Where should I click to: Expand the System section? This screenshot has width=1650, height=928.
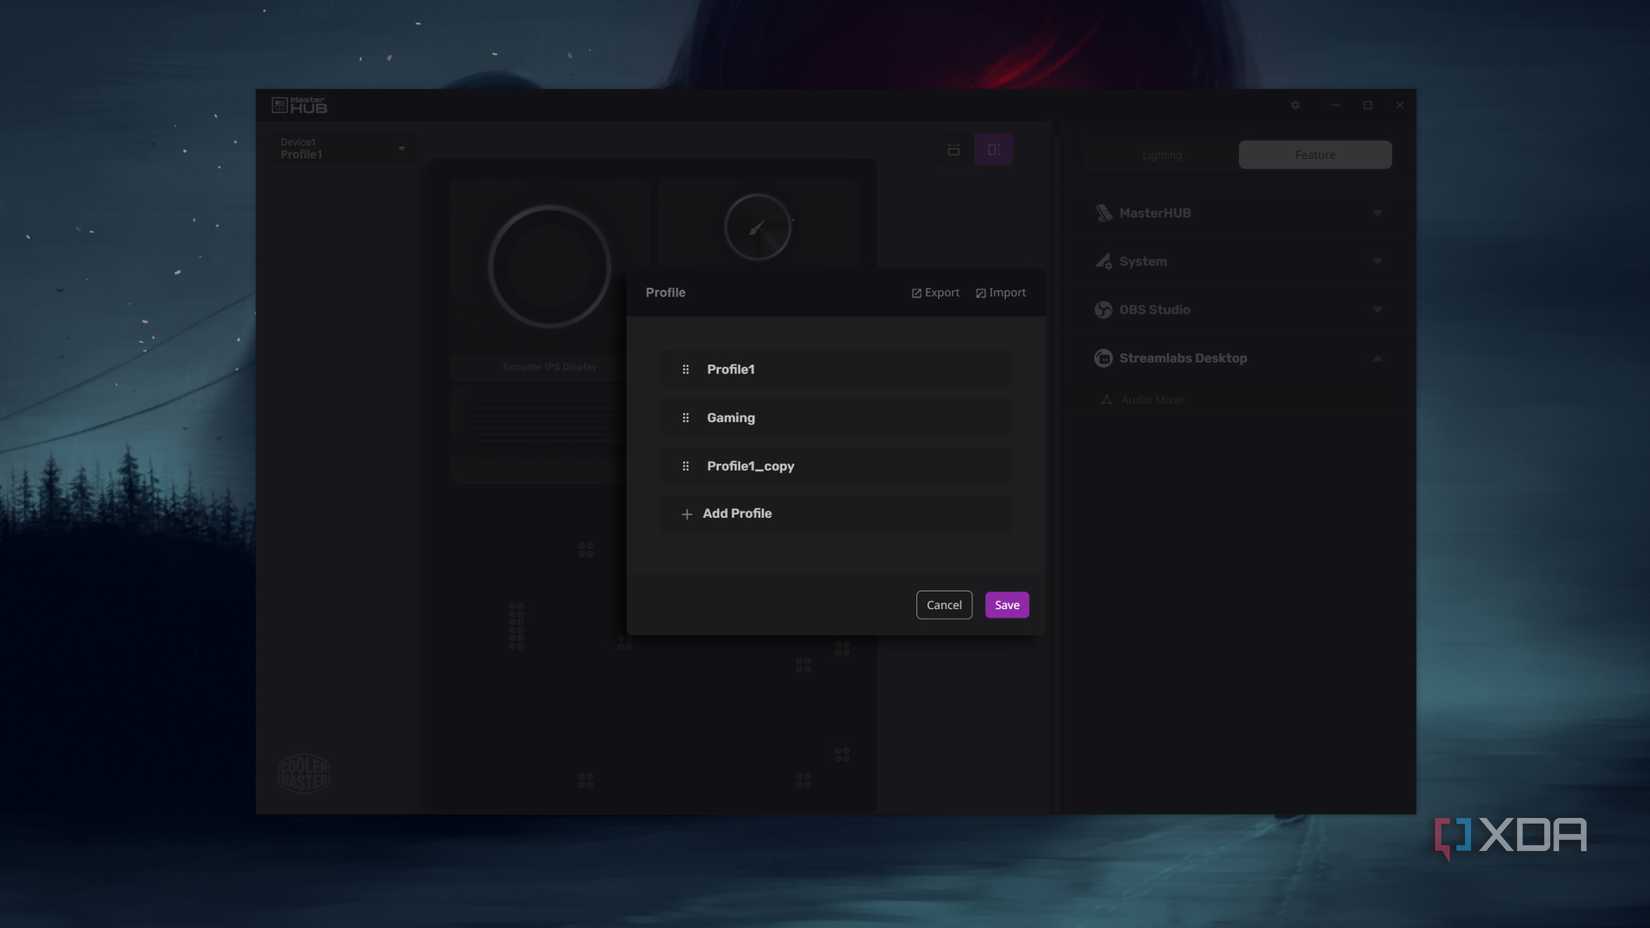(1378, 261)
